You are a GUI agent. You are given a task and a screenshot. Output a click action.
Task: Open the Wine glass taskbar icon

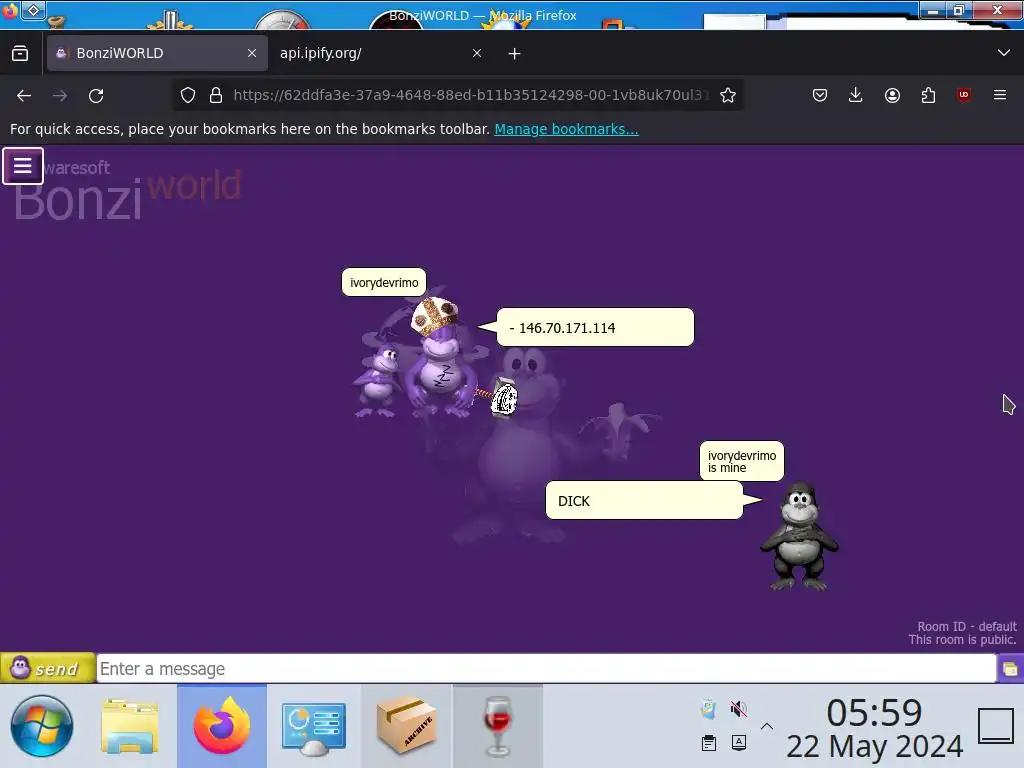click(498, 726)
